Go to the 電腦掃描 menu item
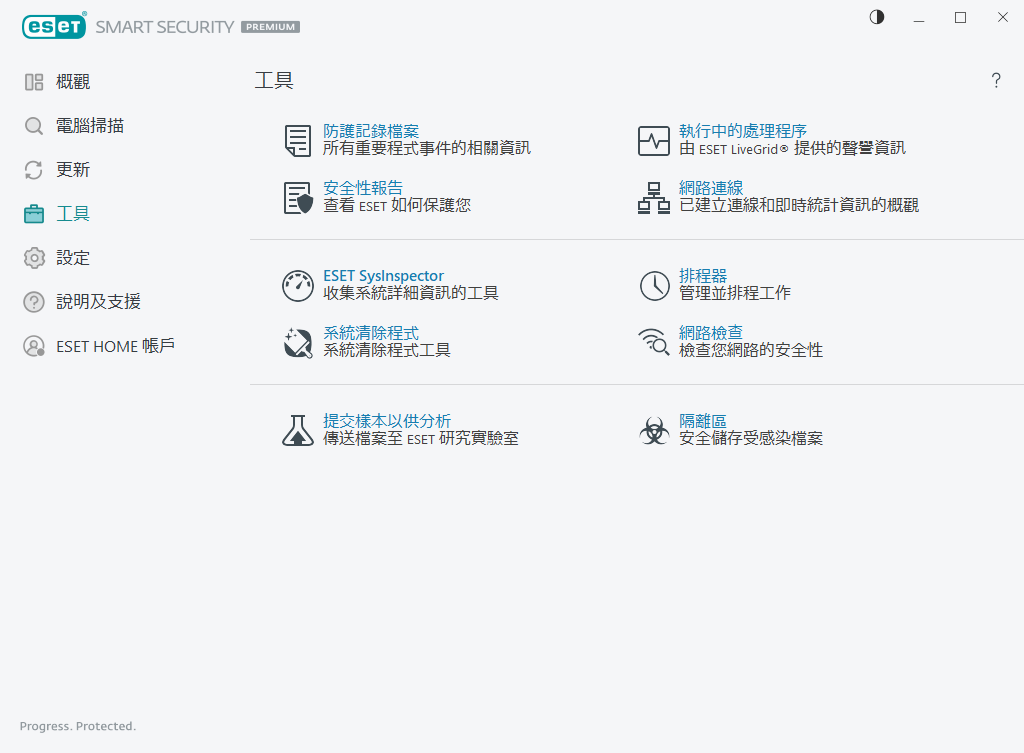Viewport: 1024px width, 753px height. tap(90, 125)
